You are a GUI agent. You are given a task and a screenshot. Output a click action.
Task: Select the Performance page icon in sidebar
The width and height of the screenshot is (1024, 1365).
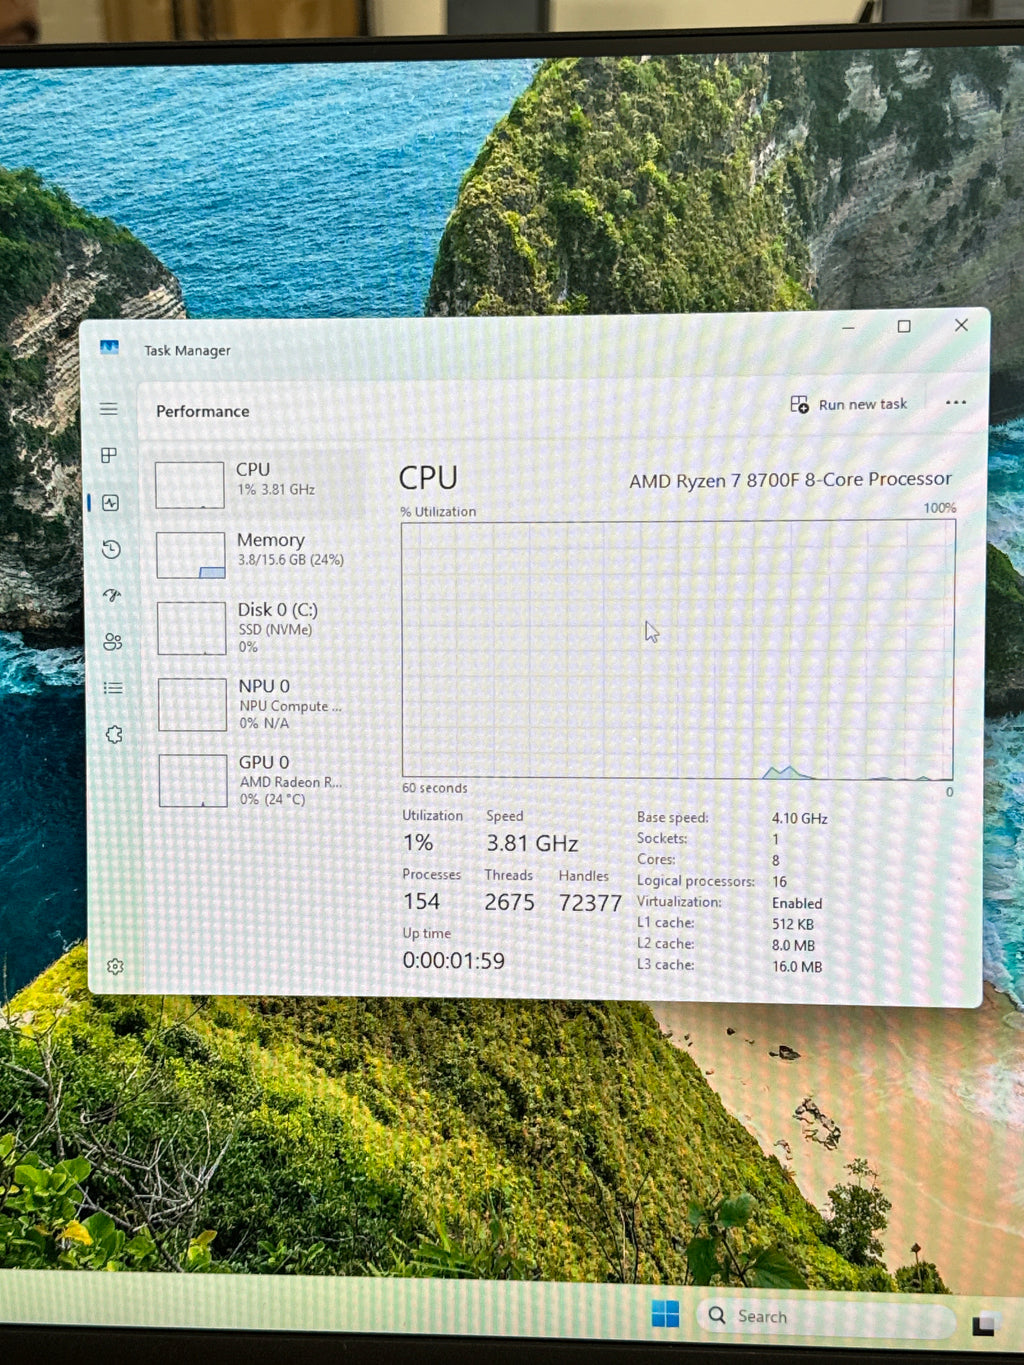(x=111, y=502)
